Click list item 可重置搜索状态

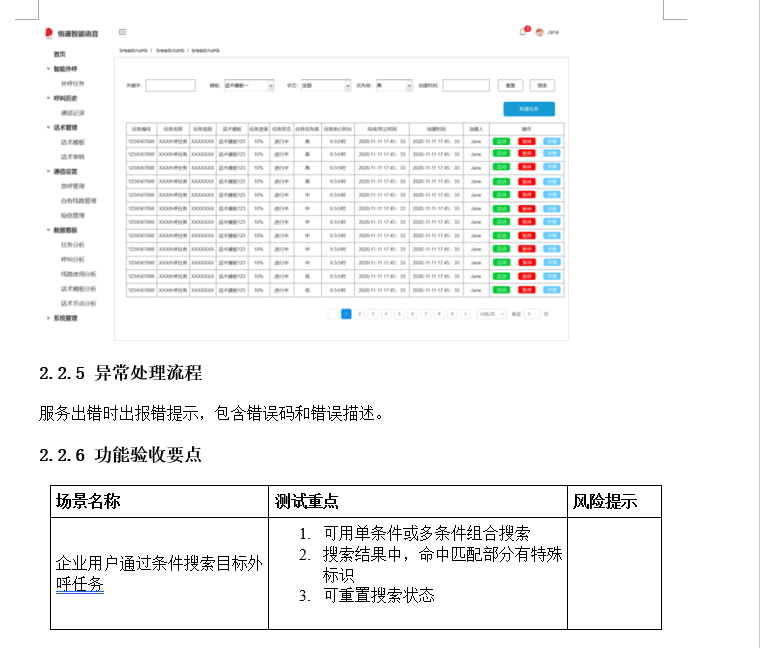379,595
